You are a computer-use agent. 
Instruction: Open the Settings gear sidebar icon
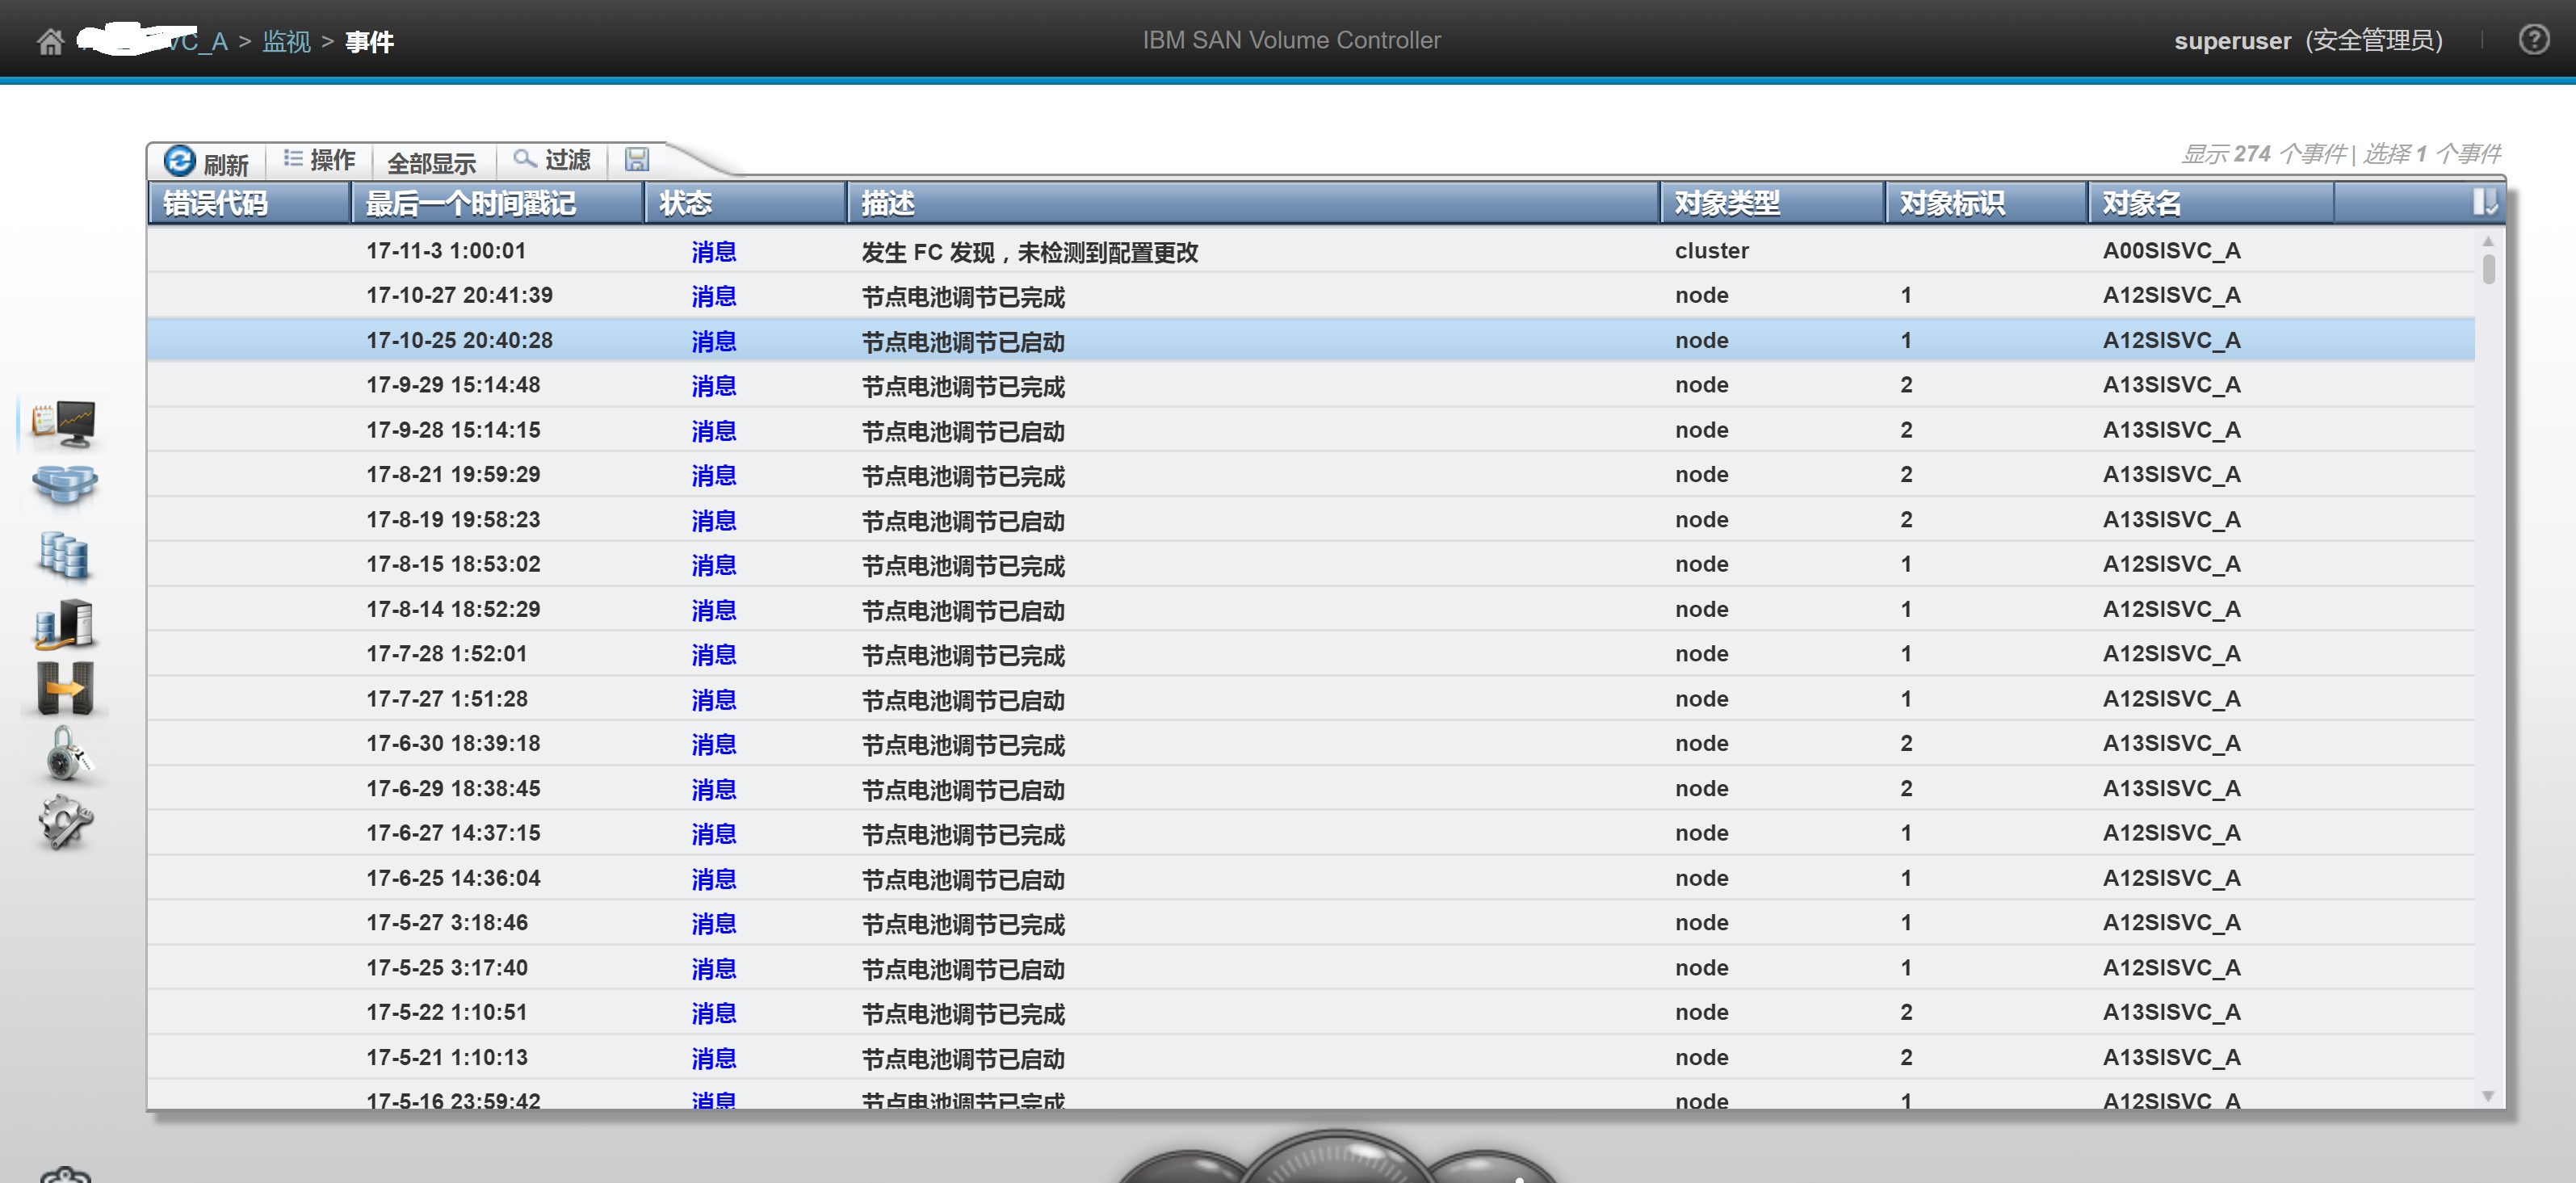click(65, 823)
